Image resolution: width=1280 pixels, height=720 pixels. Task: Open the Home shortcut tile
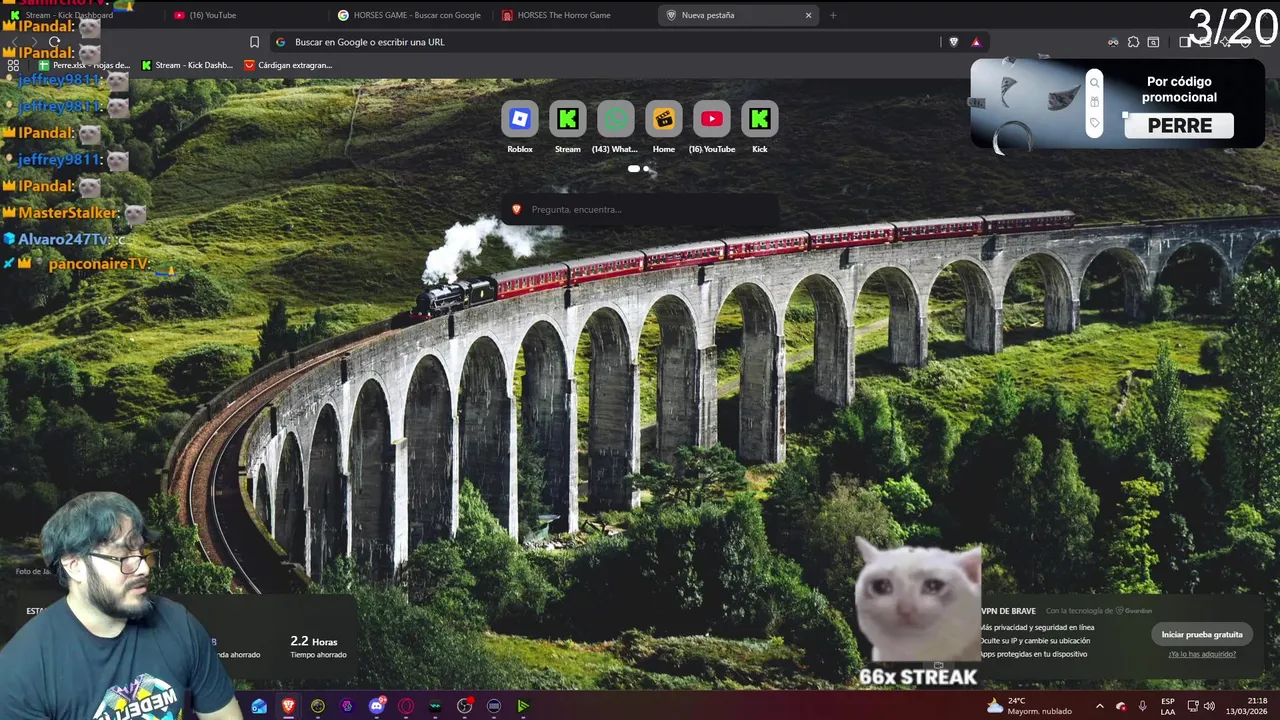664,127
